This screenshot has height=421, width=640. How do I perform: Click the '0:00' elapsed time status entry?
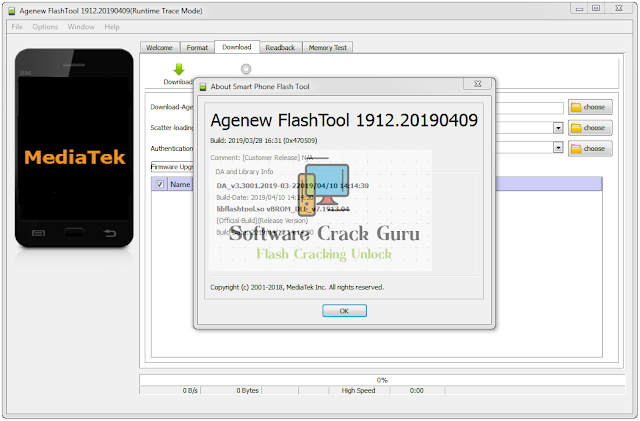click(x=417, y=390)
